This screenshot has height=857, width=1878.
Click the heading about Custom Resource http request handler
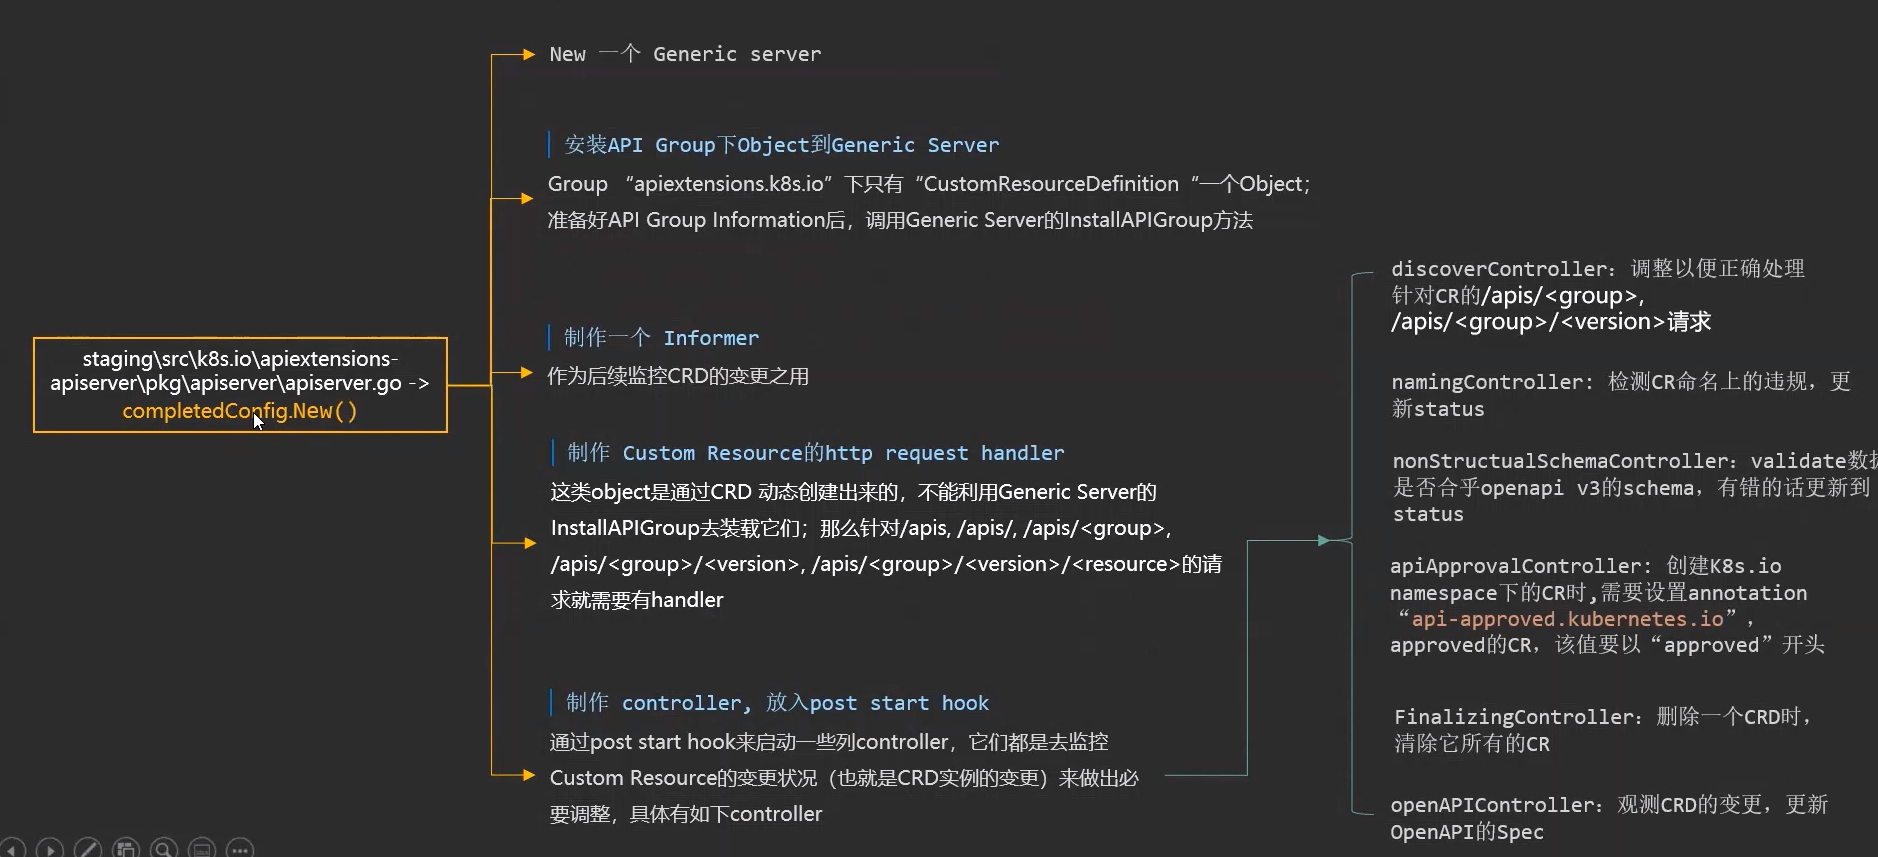coord(815,453)
